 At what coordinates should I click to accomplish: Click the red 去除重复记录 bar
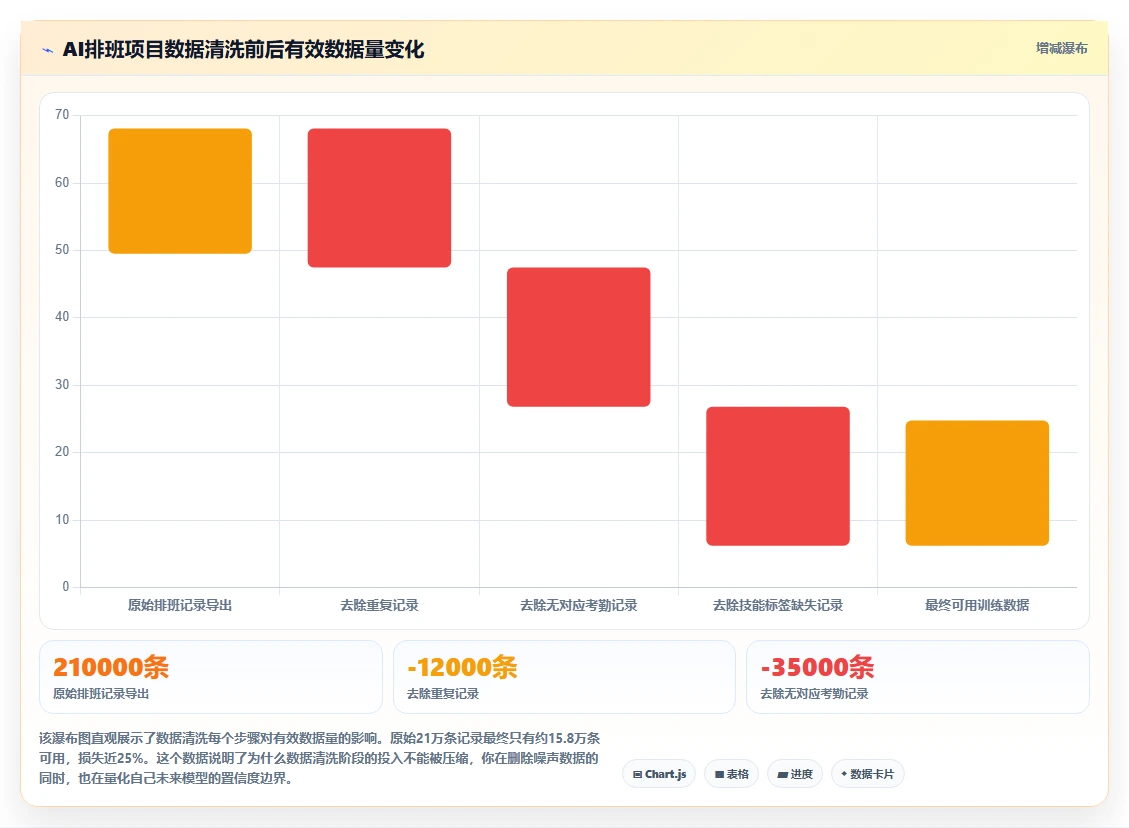379,198
